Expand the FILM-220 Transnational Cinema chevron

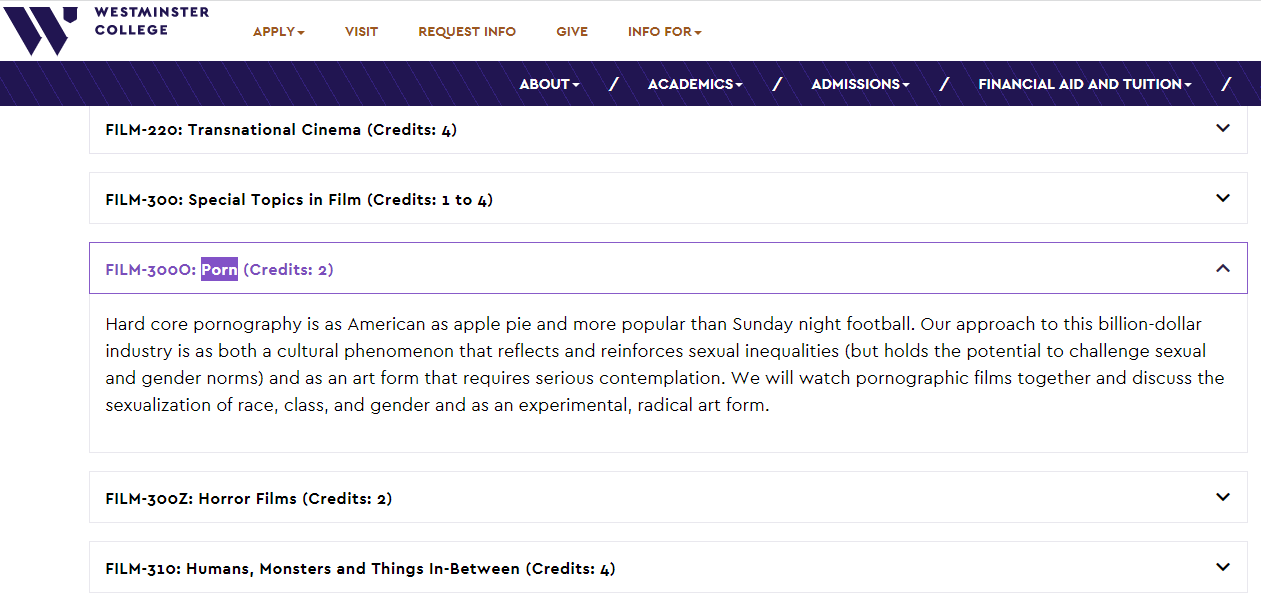[1222, 128]
